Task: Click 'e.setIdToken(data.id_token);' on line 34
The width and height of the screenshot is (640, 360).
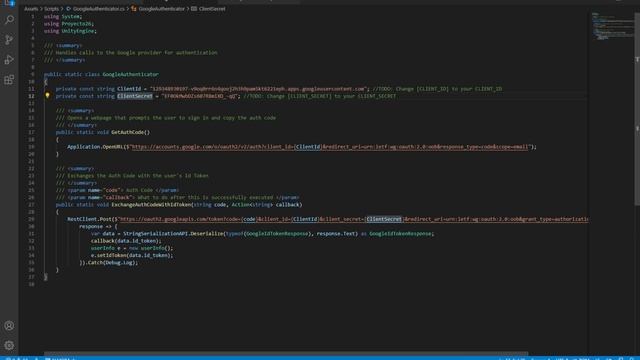Action: pyautogui.click(x=131, y=255)
